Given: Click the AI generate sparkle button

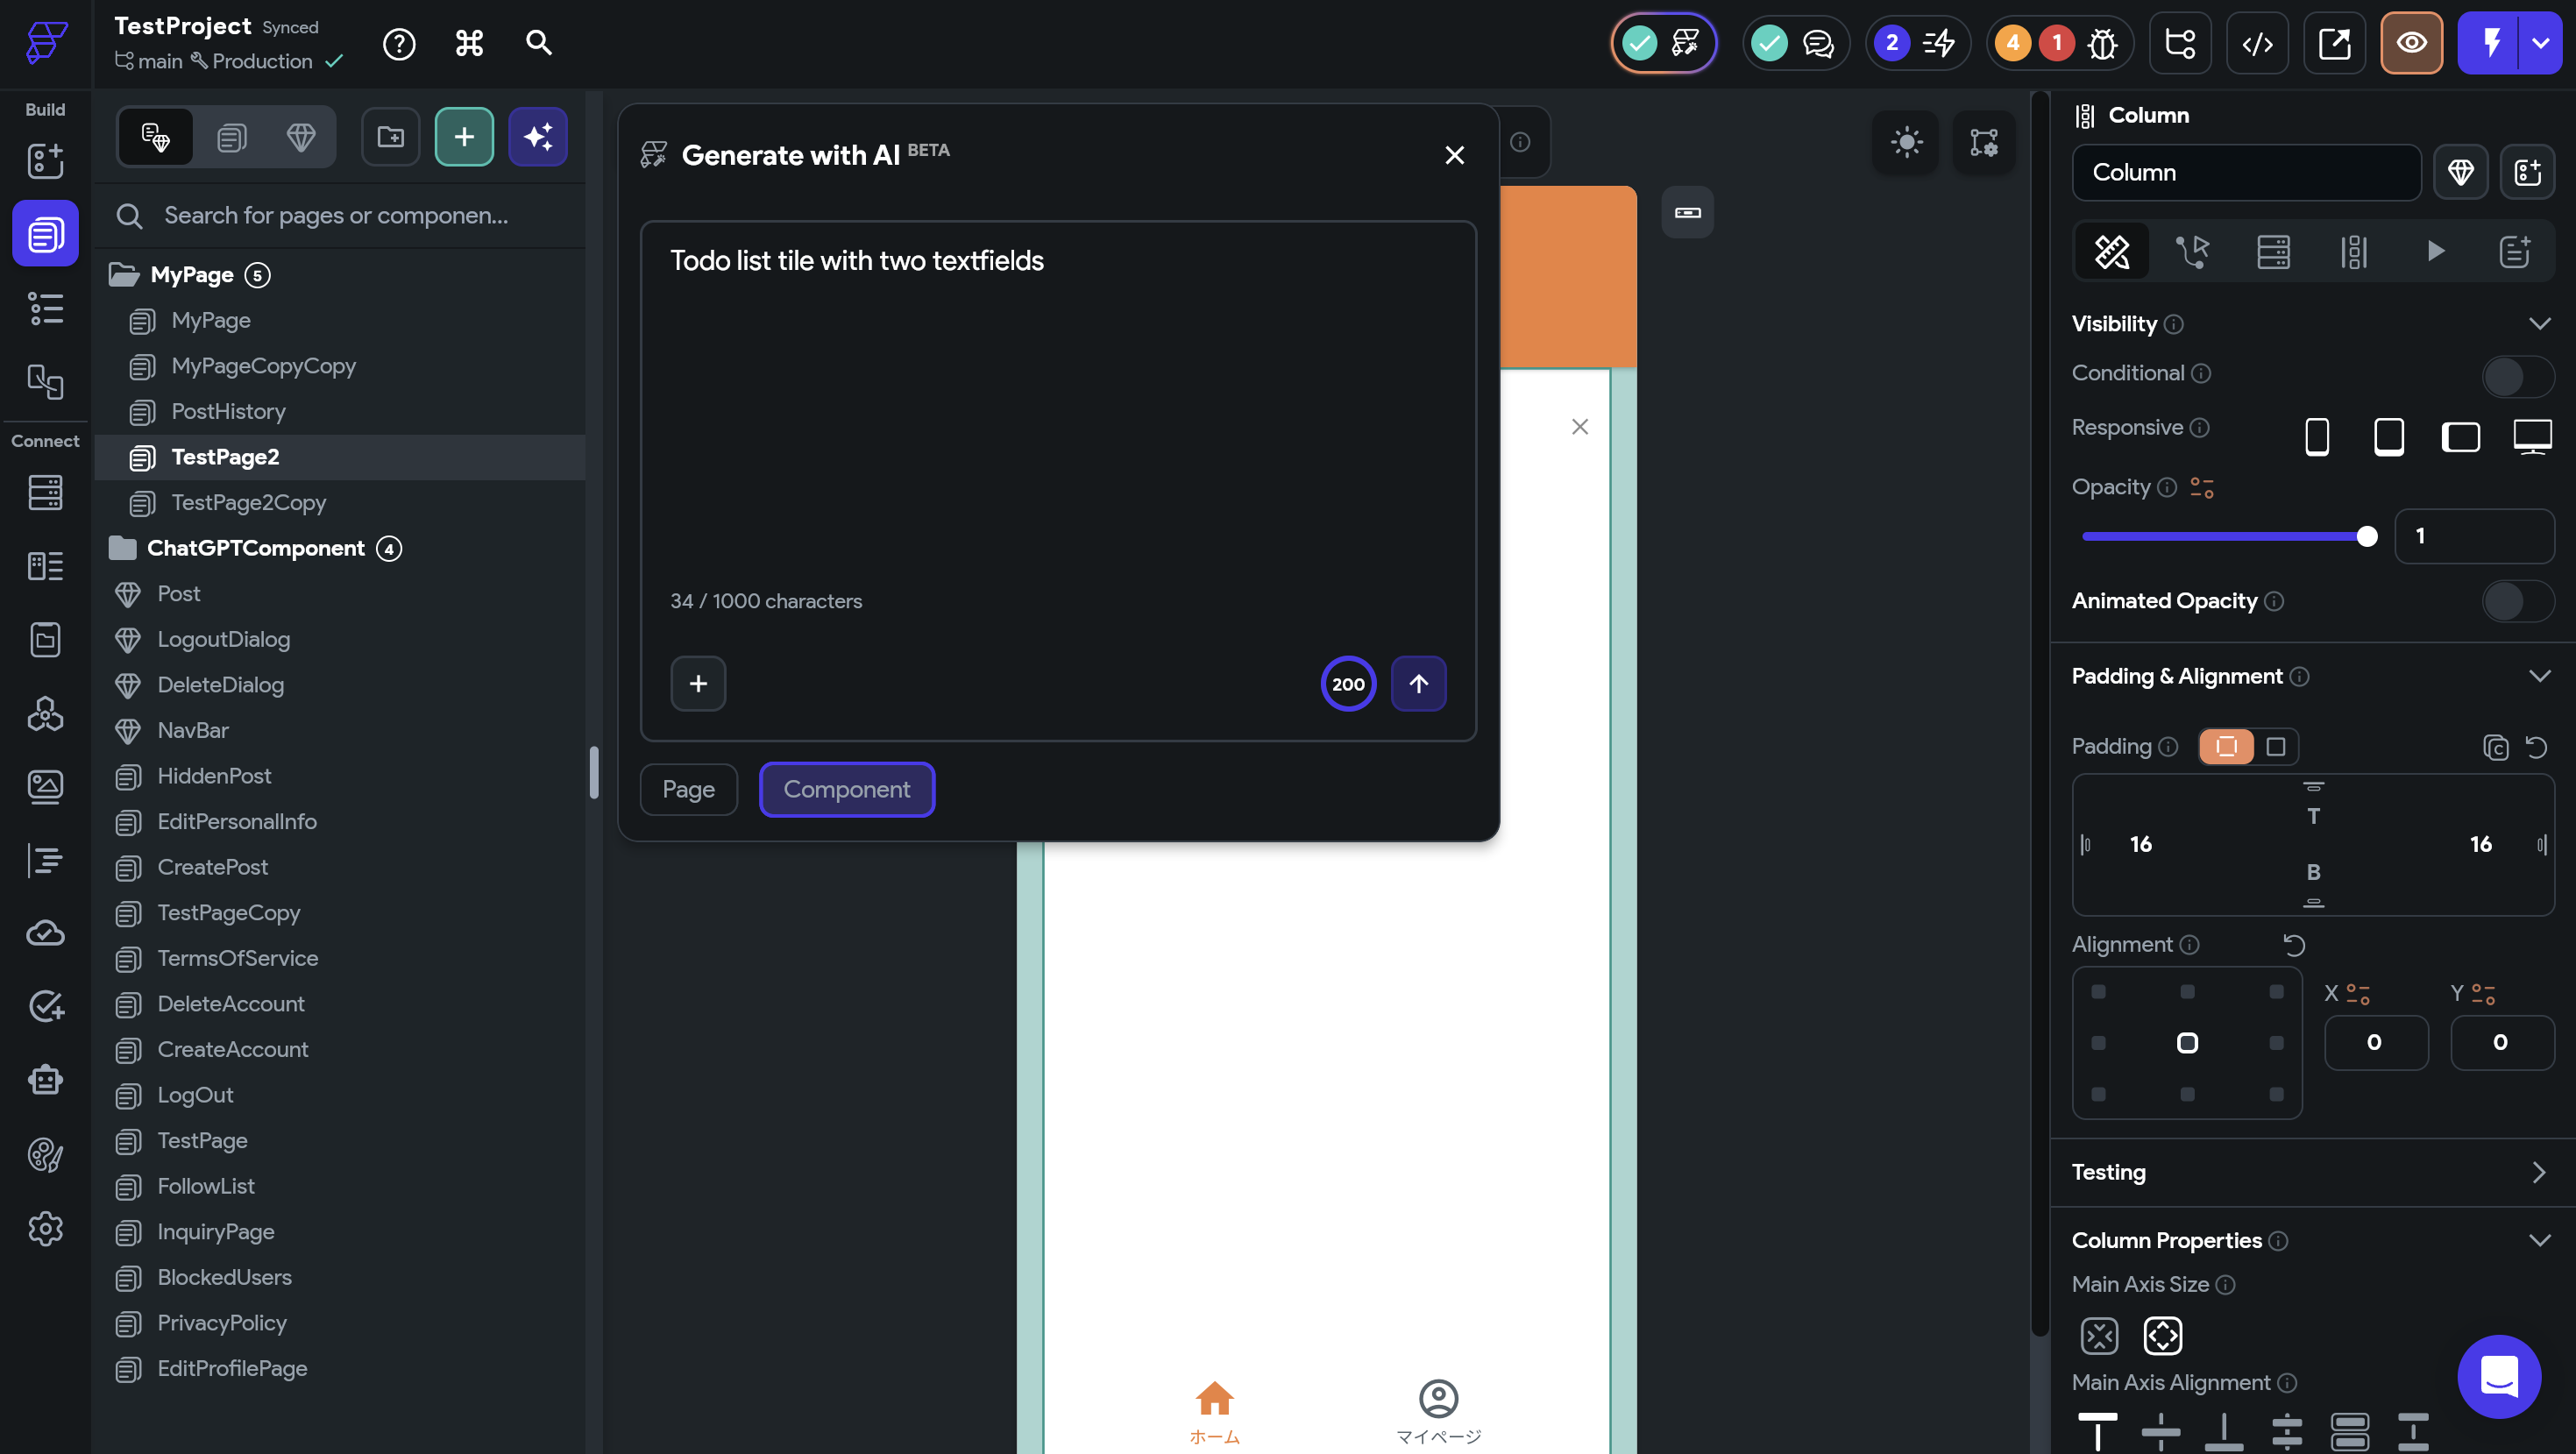Looking at the screenshot, I should 537,136.
